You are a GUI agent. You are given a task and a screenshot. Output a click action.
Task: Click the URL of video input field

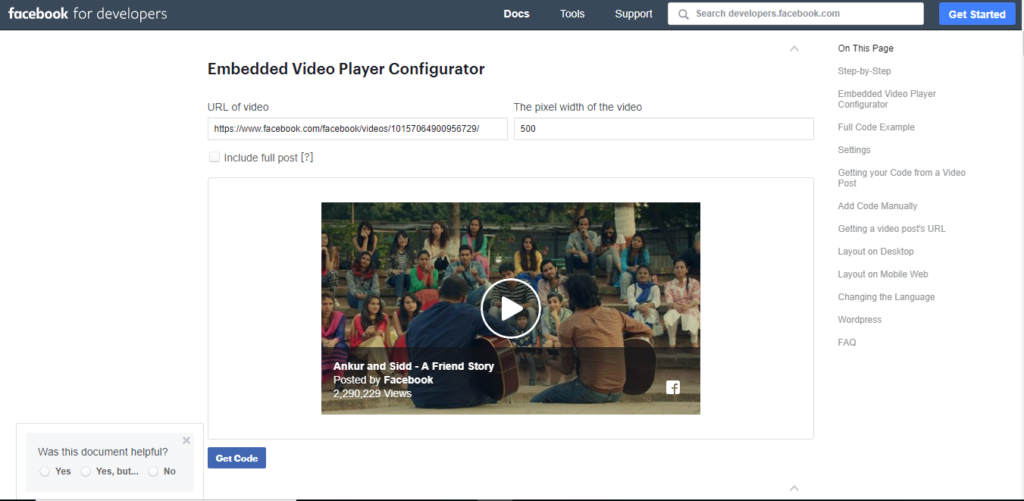point(357,129)
